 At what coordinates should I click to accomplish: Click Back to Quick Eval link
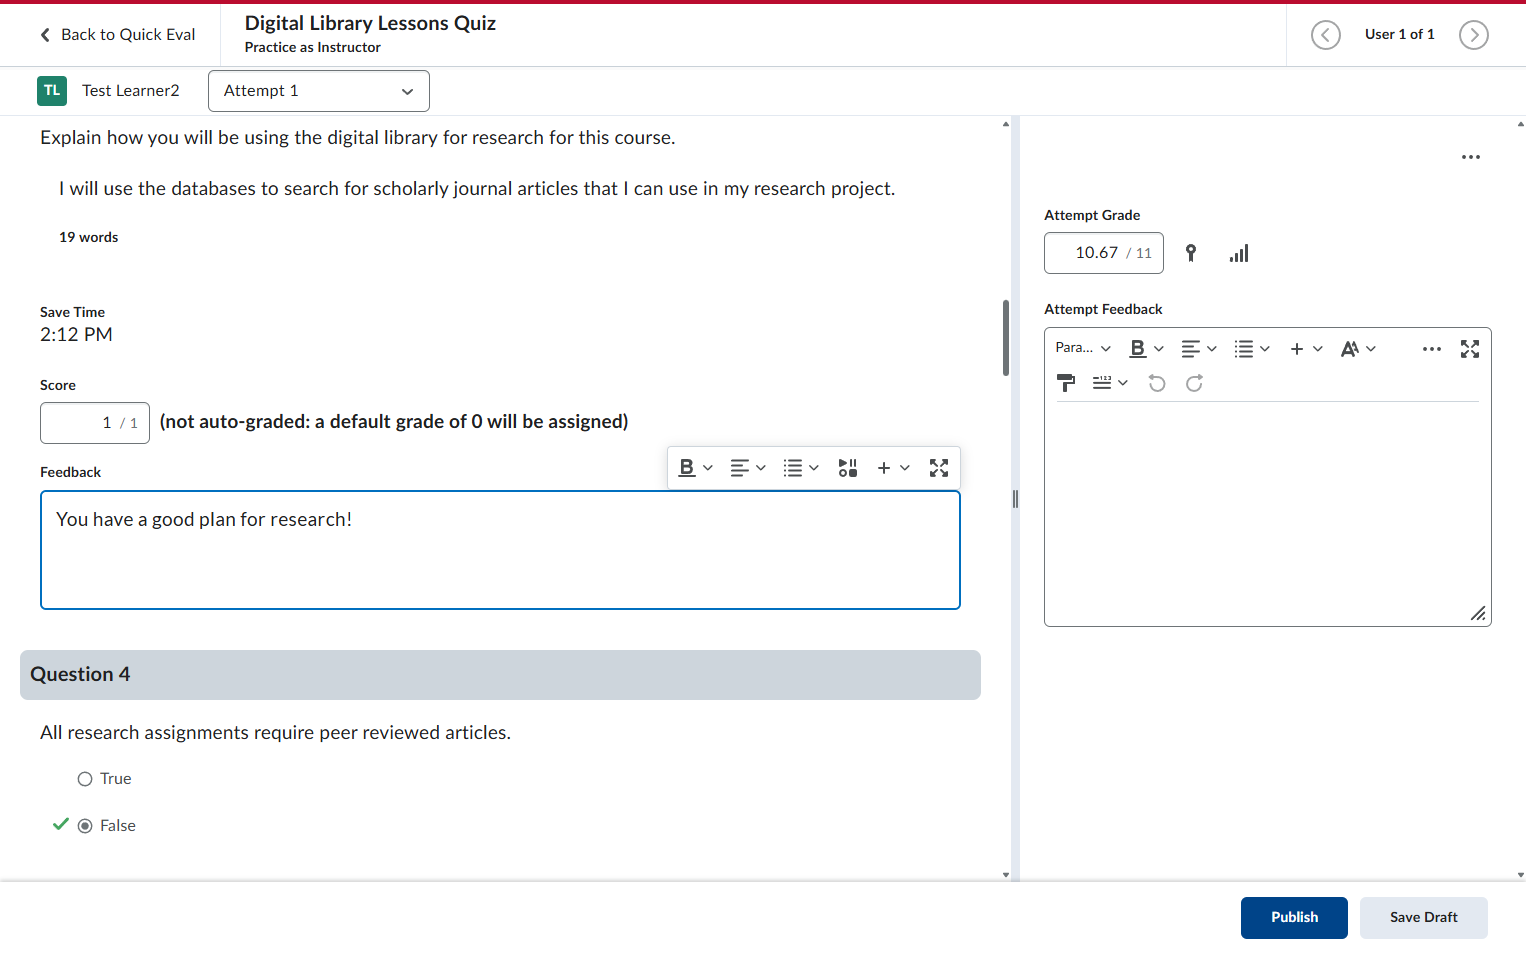[x=117, y=35]
